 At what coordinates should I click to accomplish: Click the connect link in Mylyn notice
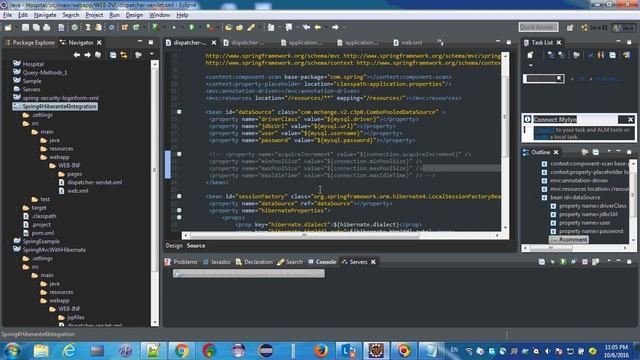coord(544,130)
